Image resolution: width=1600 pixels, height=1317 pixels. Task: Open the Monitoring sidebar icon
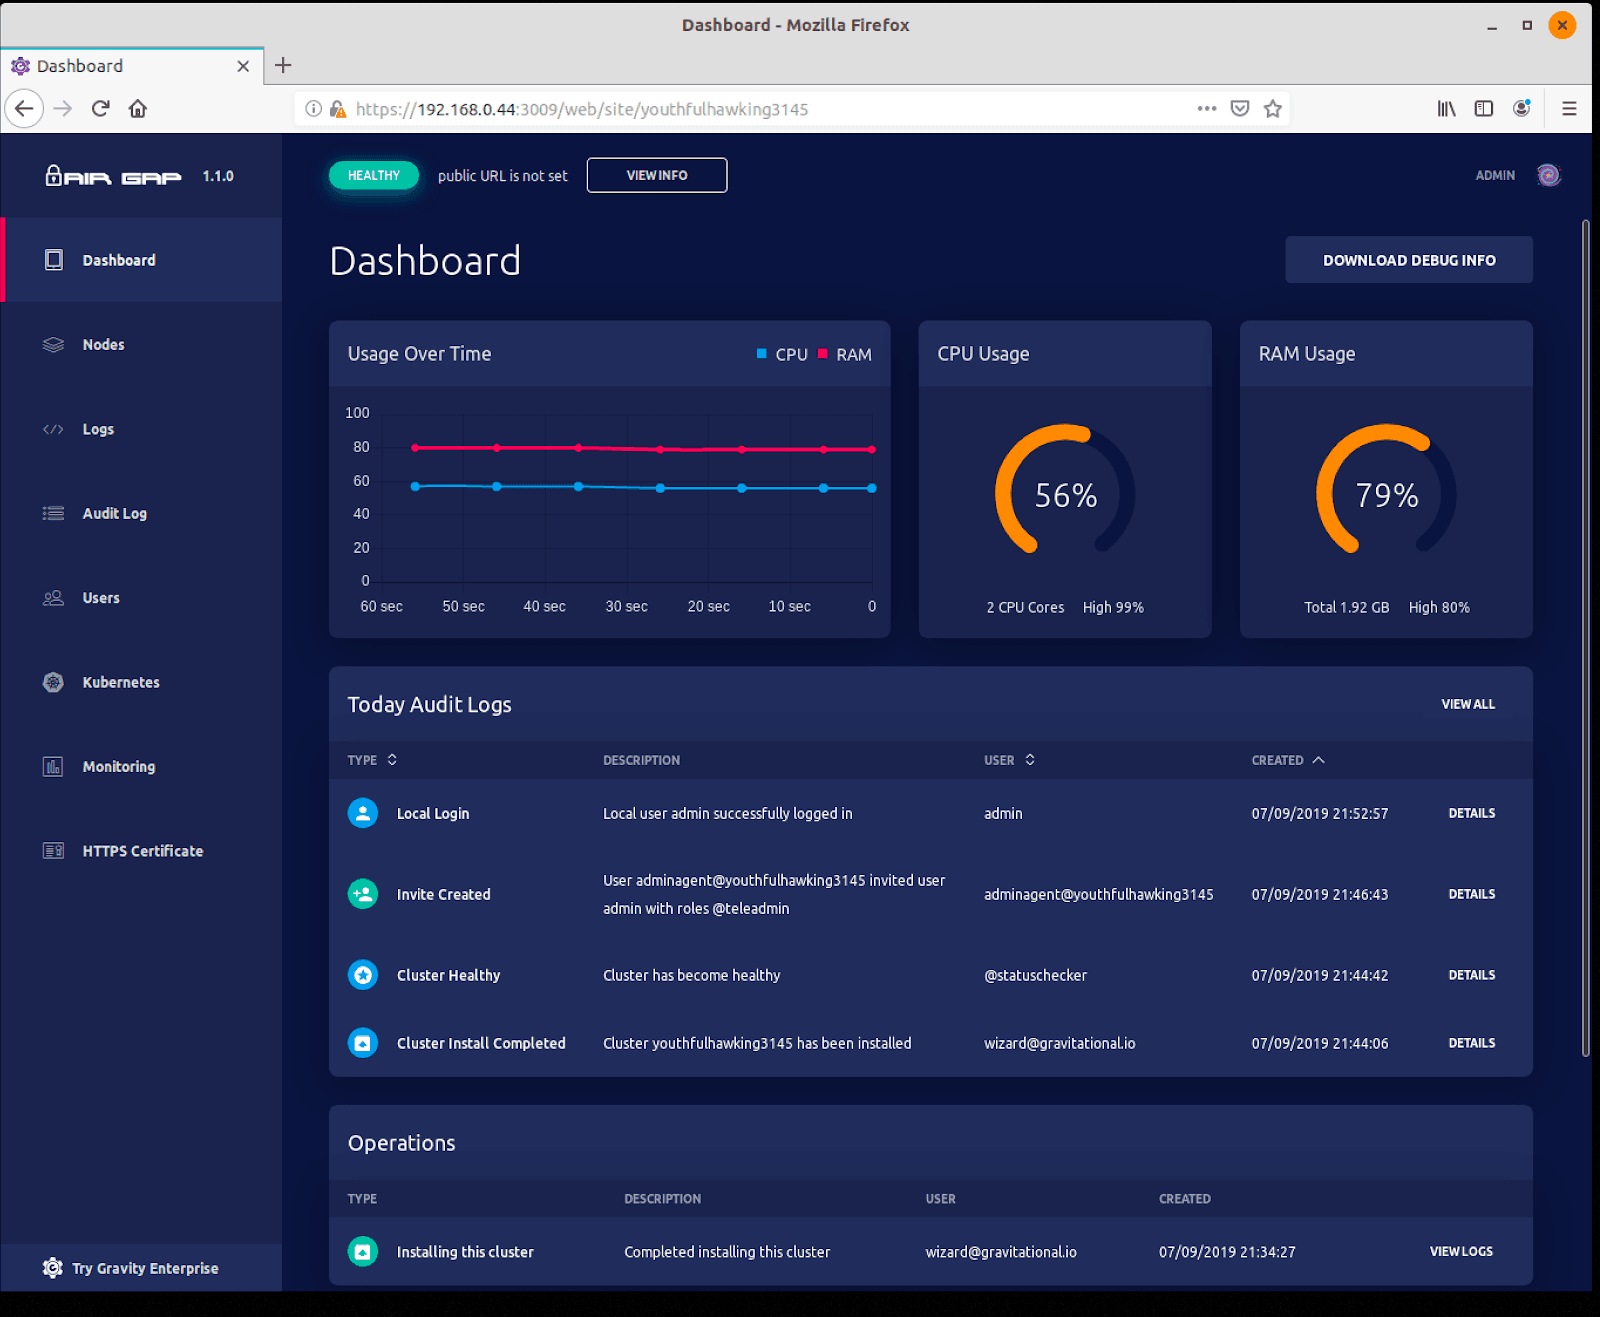pos(53,766)
